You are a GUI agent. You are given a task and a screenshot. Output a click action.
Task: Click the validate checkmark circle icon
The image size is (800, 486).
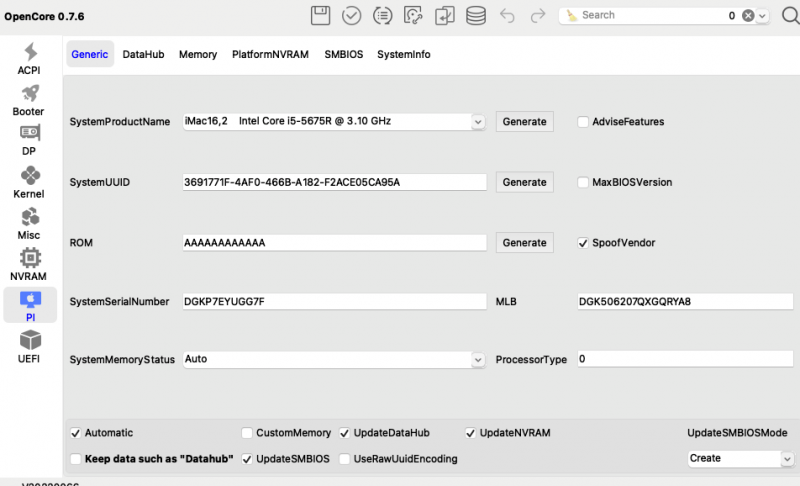(x=351, y=15)
